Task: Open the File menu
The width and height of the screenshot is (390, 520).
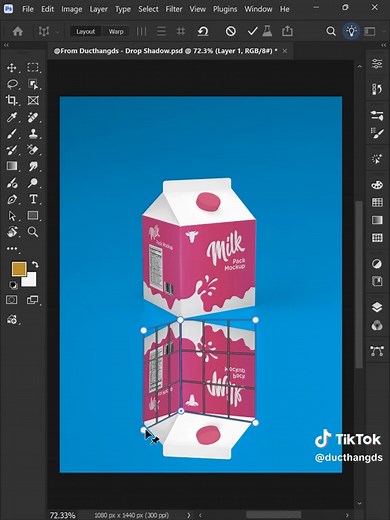Action: pos(28,9)
